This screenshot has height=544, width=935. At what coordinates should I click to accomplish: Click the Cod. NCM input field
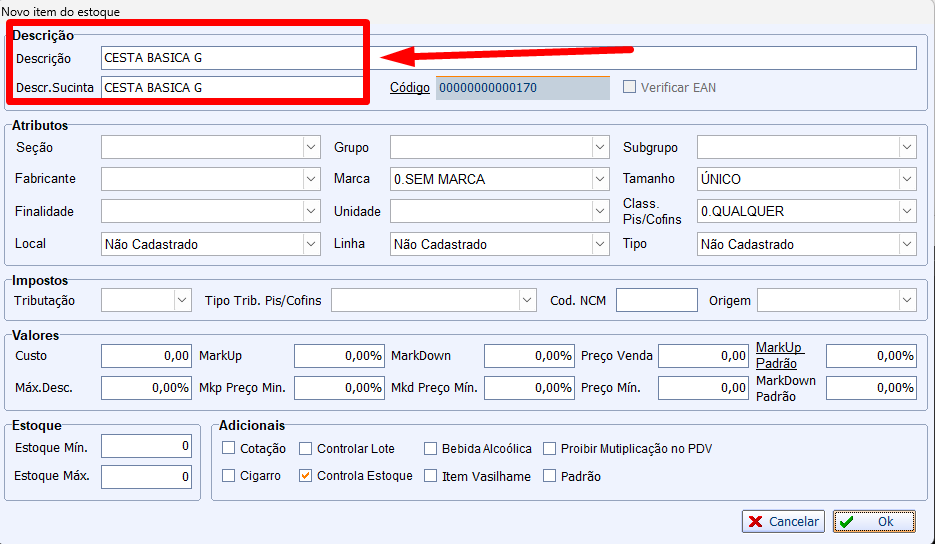(x=656, y=300)
